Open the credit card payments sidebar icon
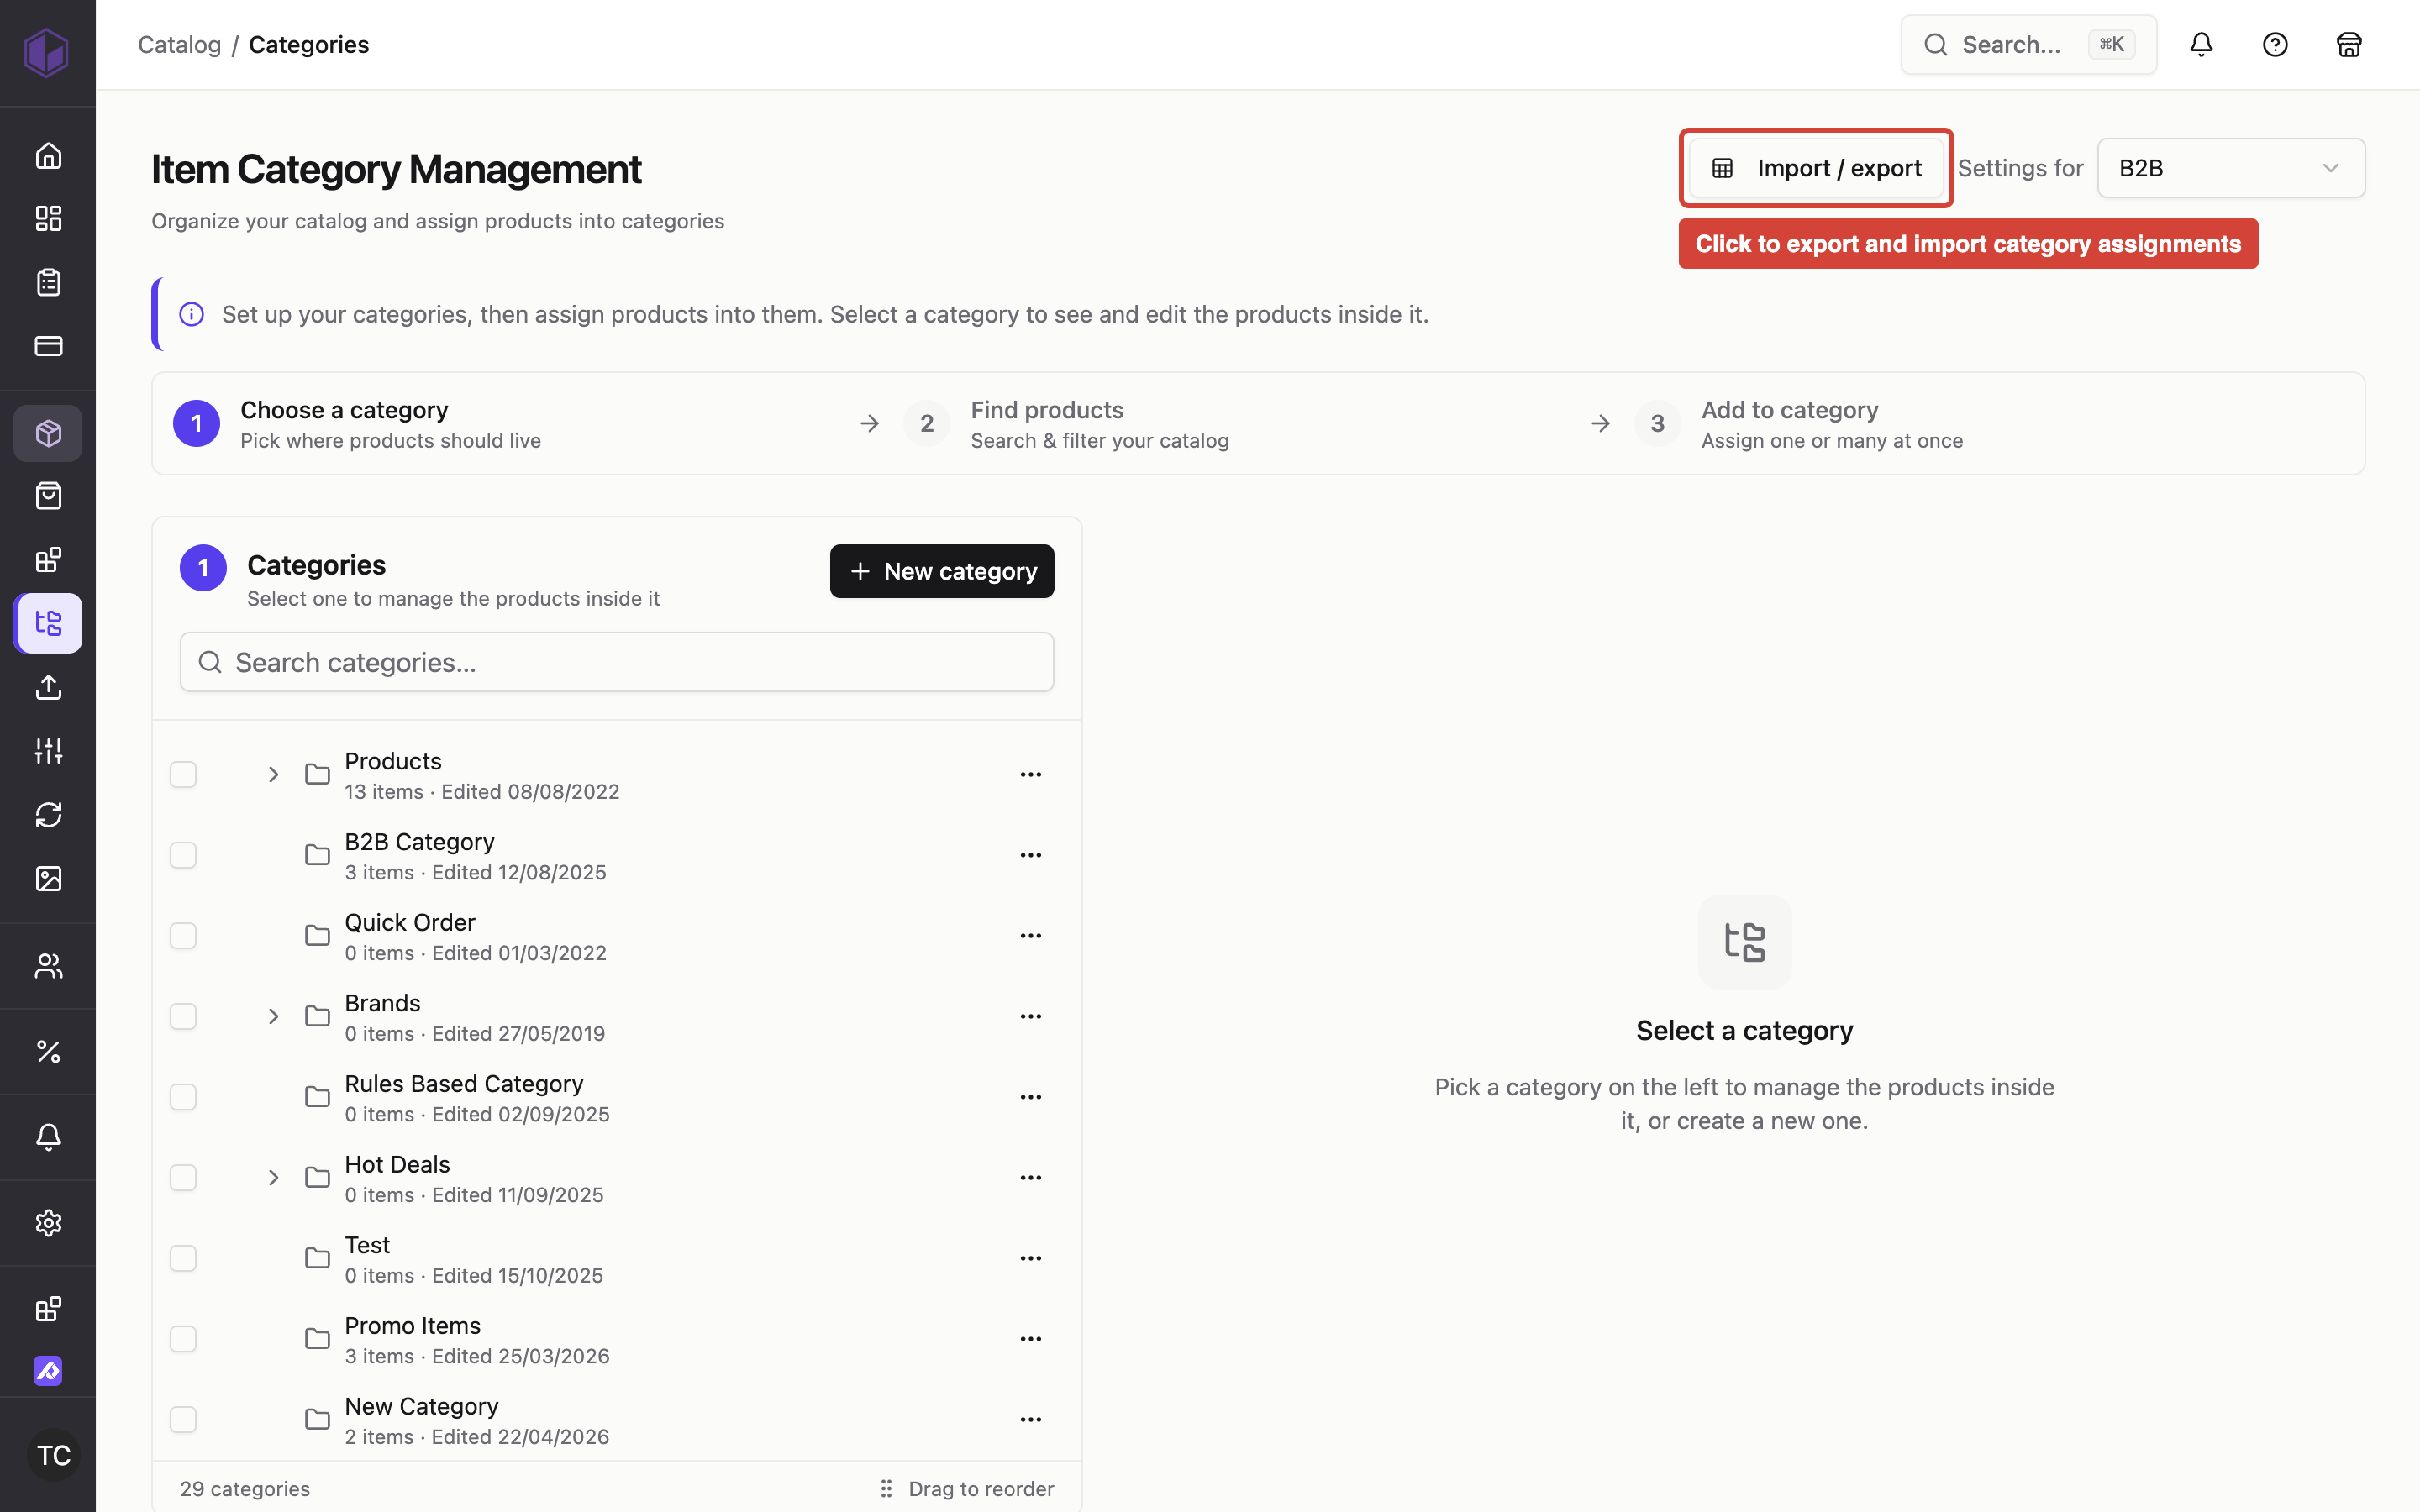Image resolution: width=2420 pixels, height=1512 pixels. 48,346
